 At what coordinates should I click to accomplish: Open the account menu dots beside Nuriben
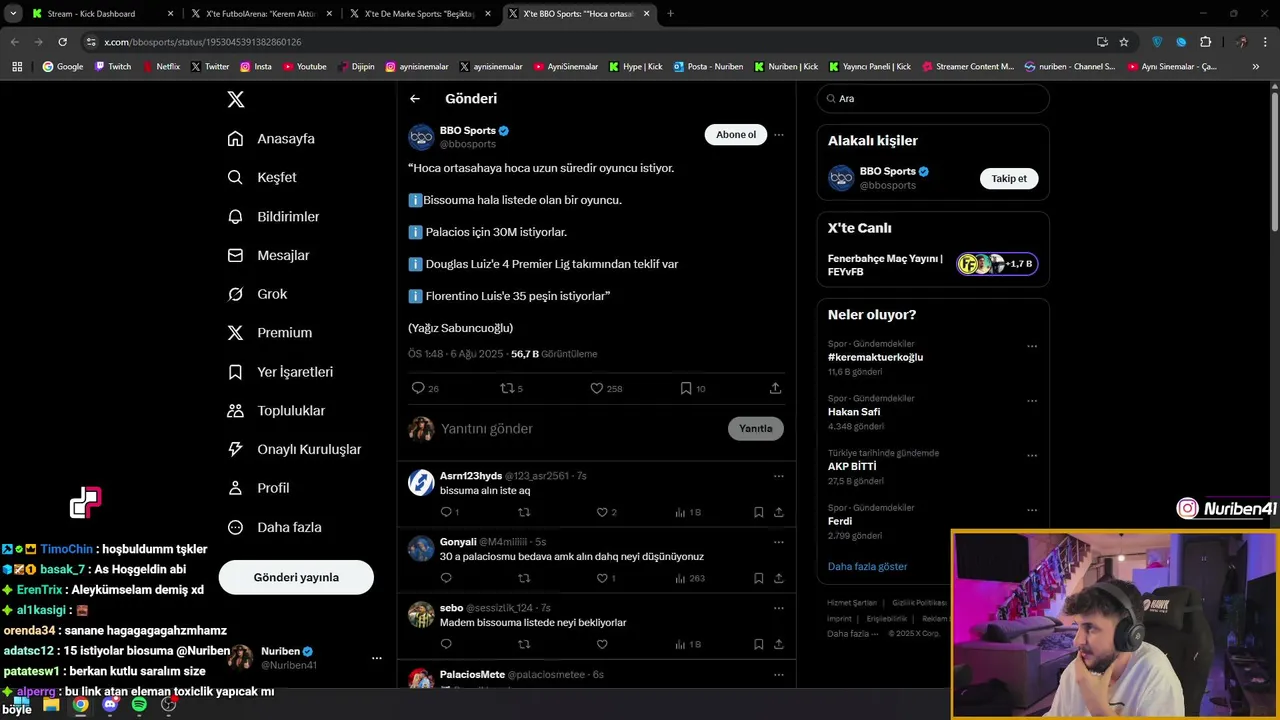[377, 658]
